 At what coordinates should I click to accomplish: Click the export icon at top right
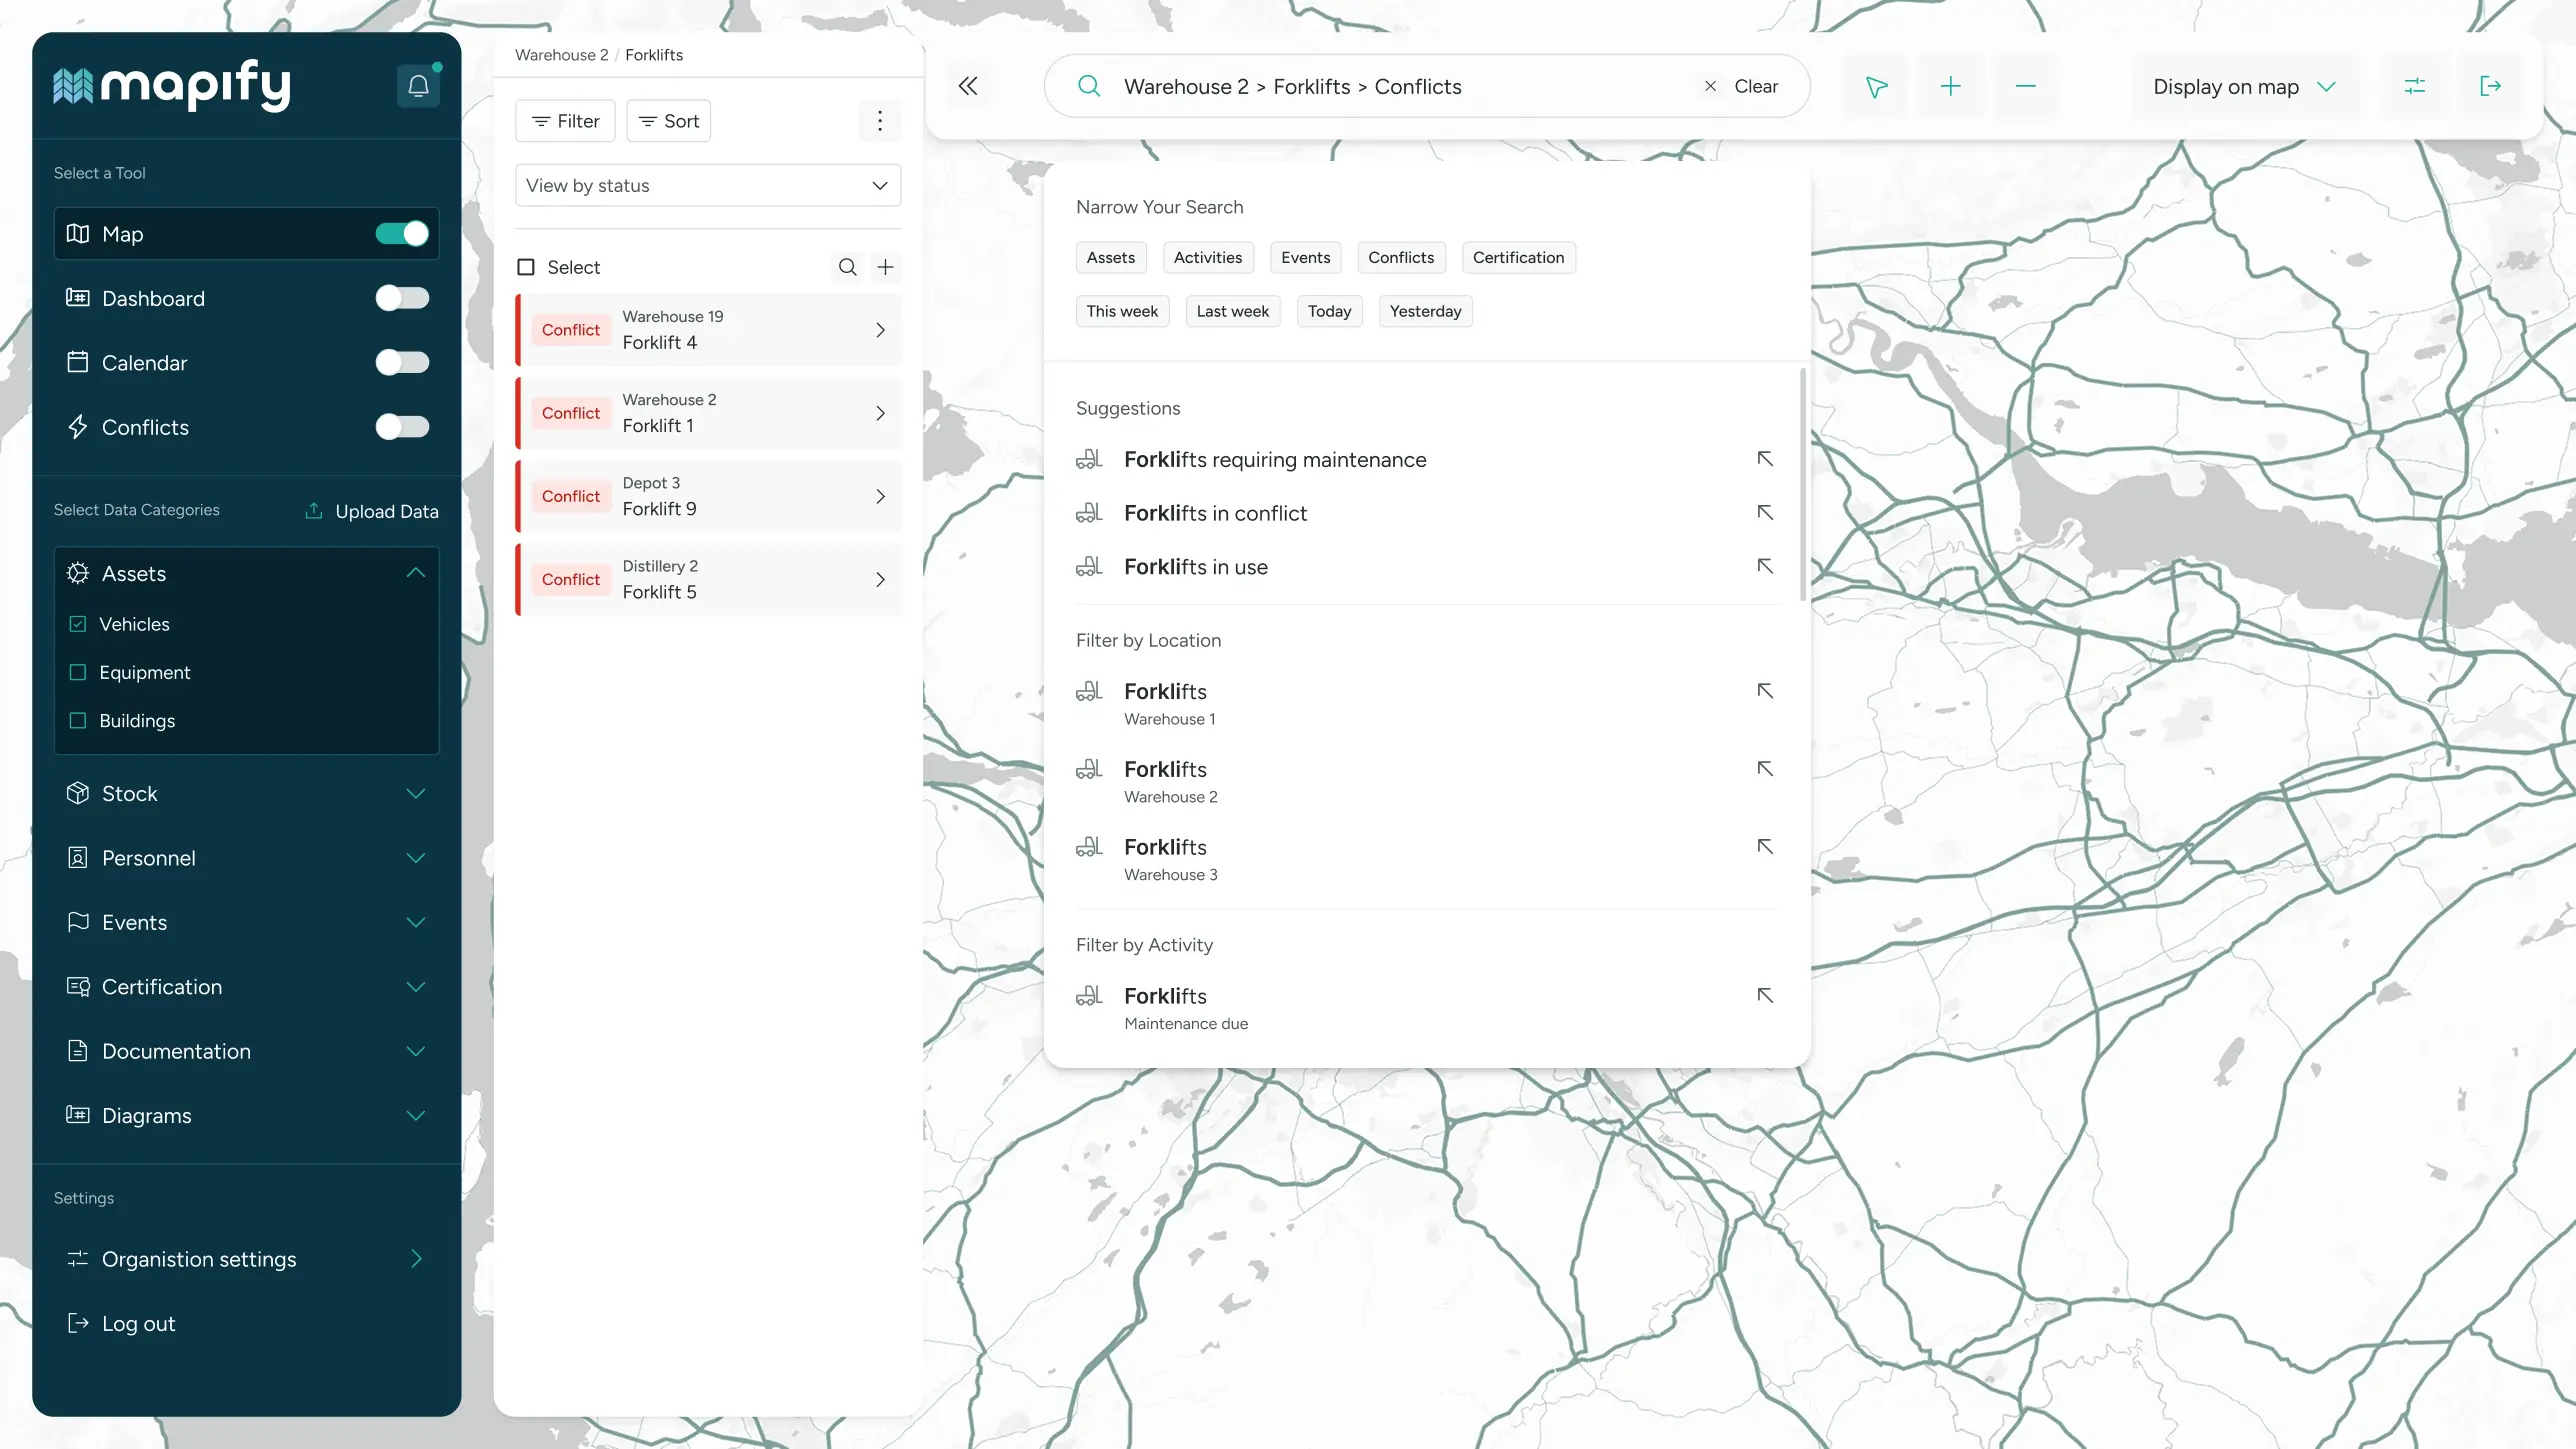point(2491,86)
